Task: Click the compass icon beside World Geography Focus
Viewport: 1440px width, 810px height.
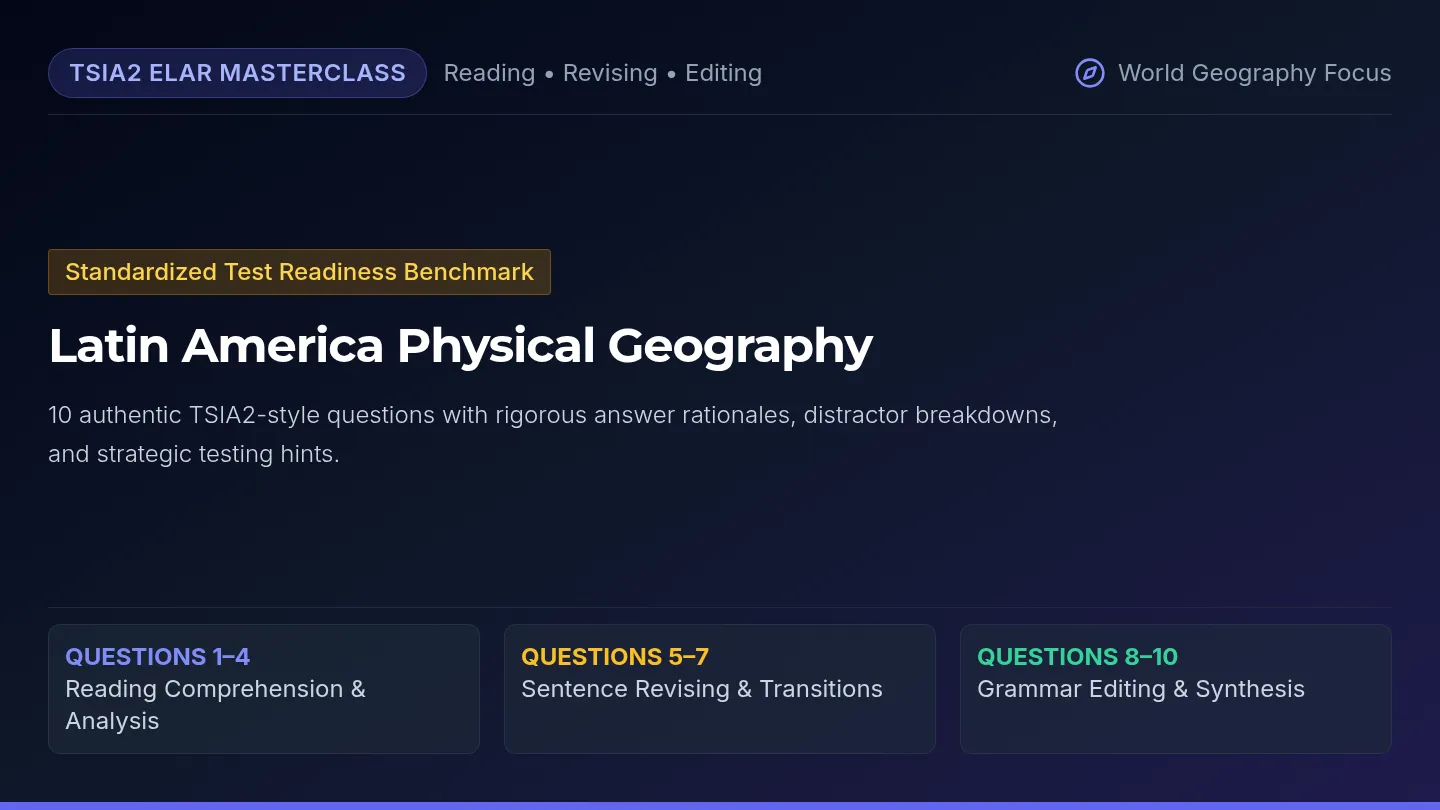Action: (1089, 73)
